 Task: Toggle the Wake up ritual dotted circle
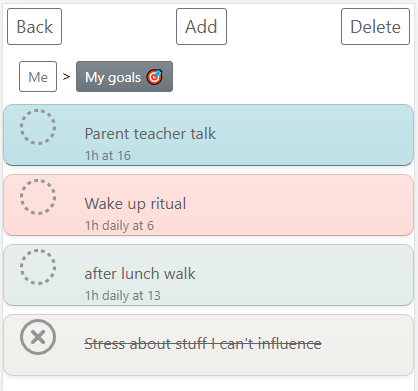pos(38,197)
